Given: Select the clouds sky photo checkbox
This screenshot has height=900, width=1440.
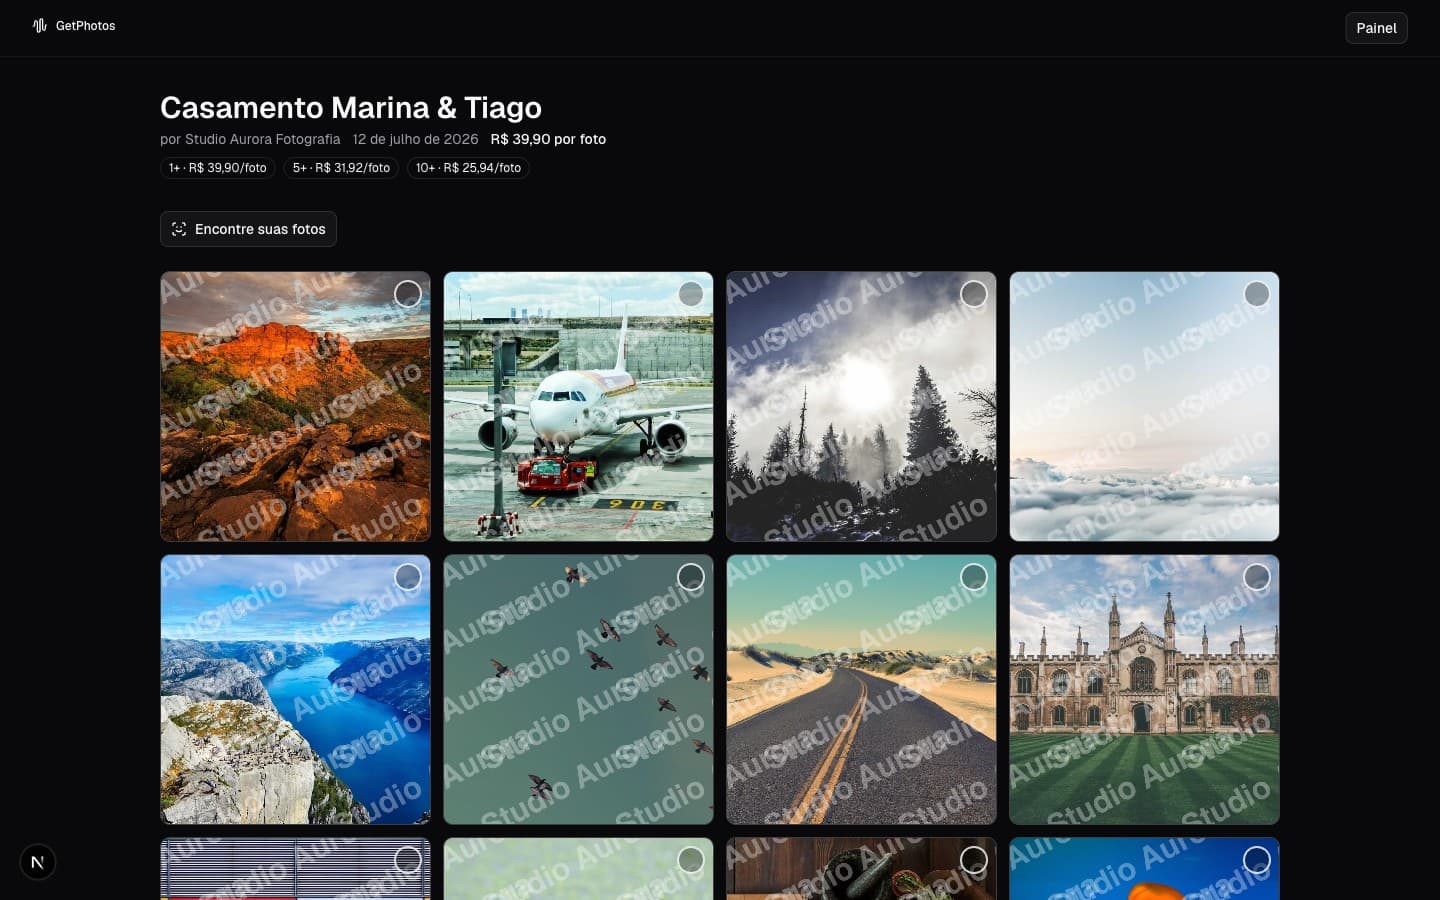Looking at the screenshot, I should pos(1257,294).
